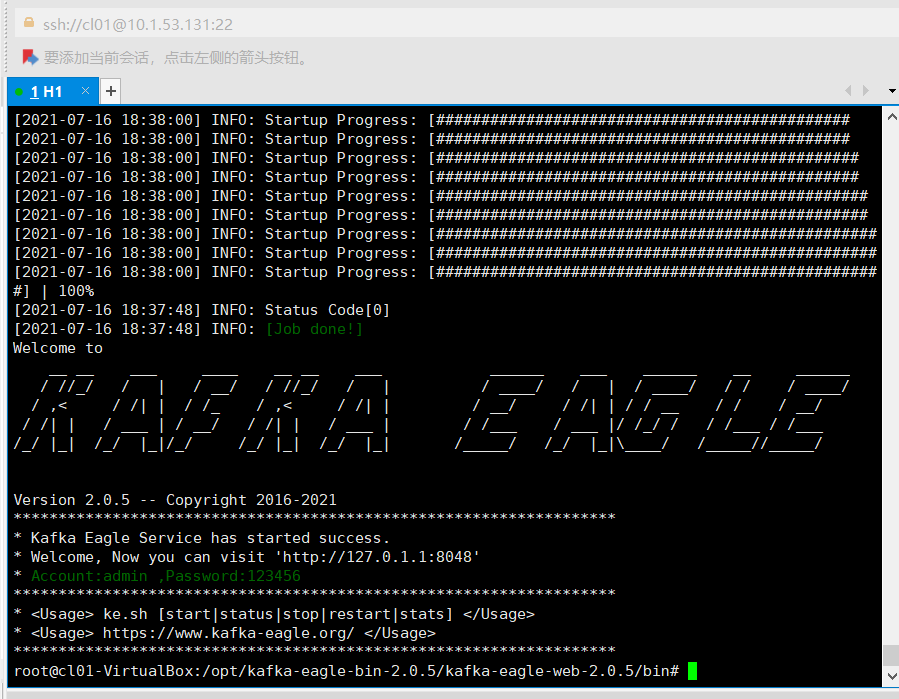This screenshot has width=899, height=699.
Task: Click the terminal scrollbar down arrow
Action: click(892, 677)
